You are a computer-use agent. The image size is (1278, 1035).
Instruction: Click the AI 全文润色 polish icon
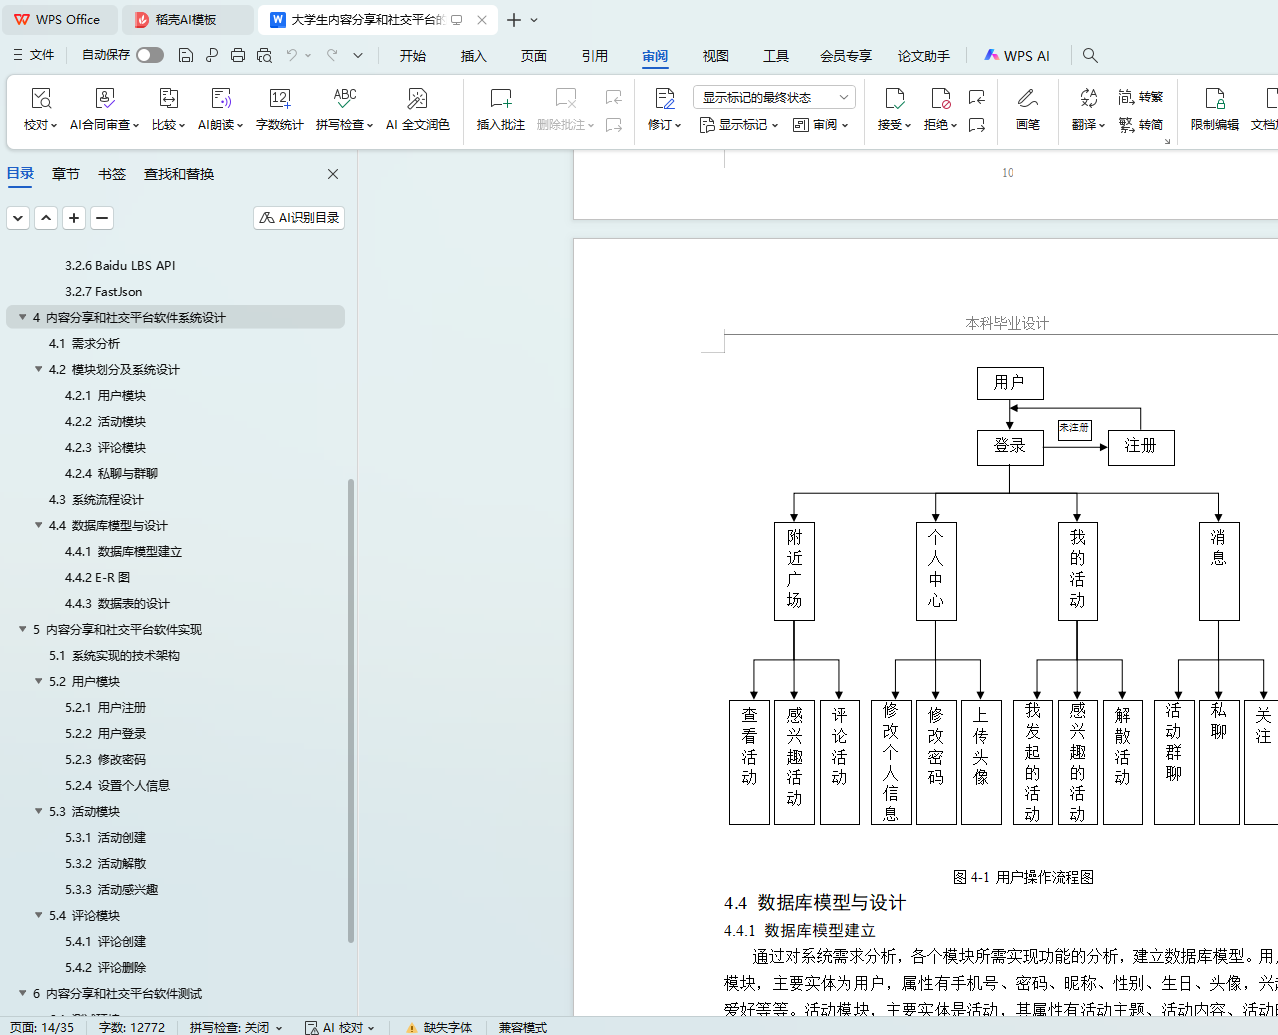coord(417,99)
